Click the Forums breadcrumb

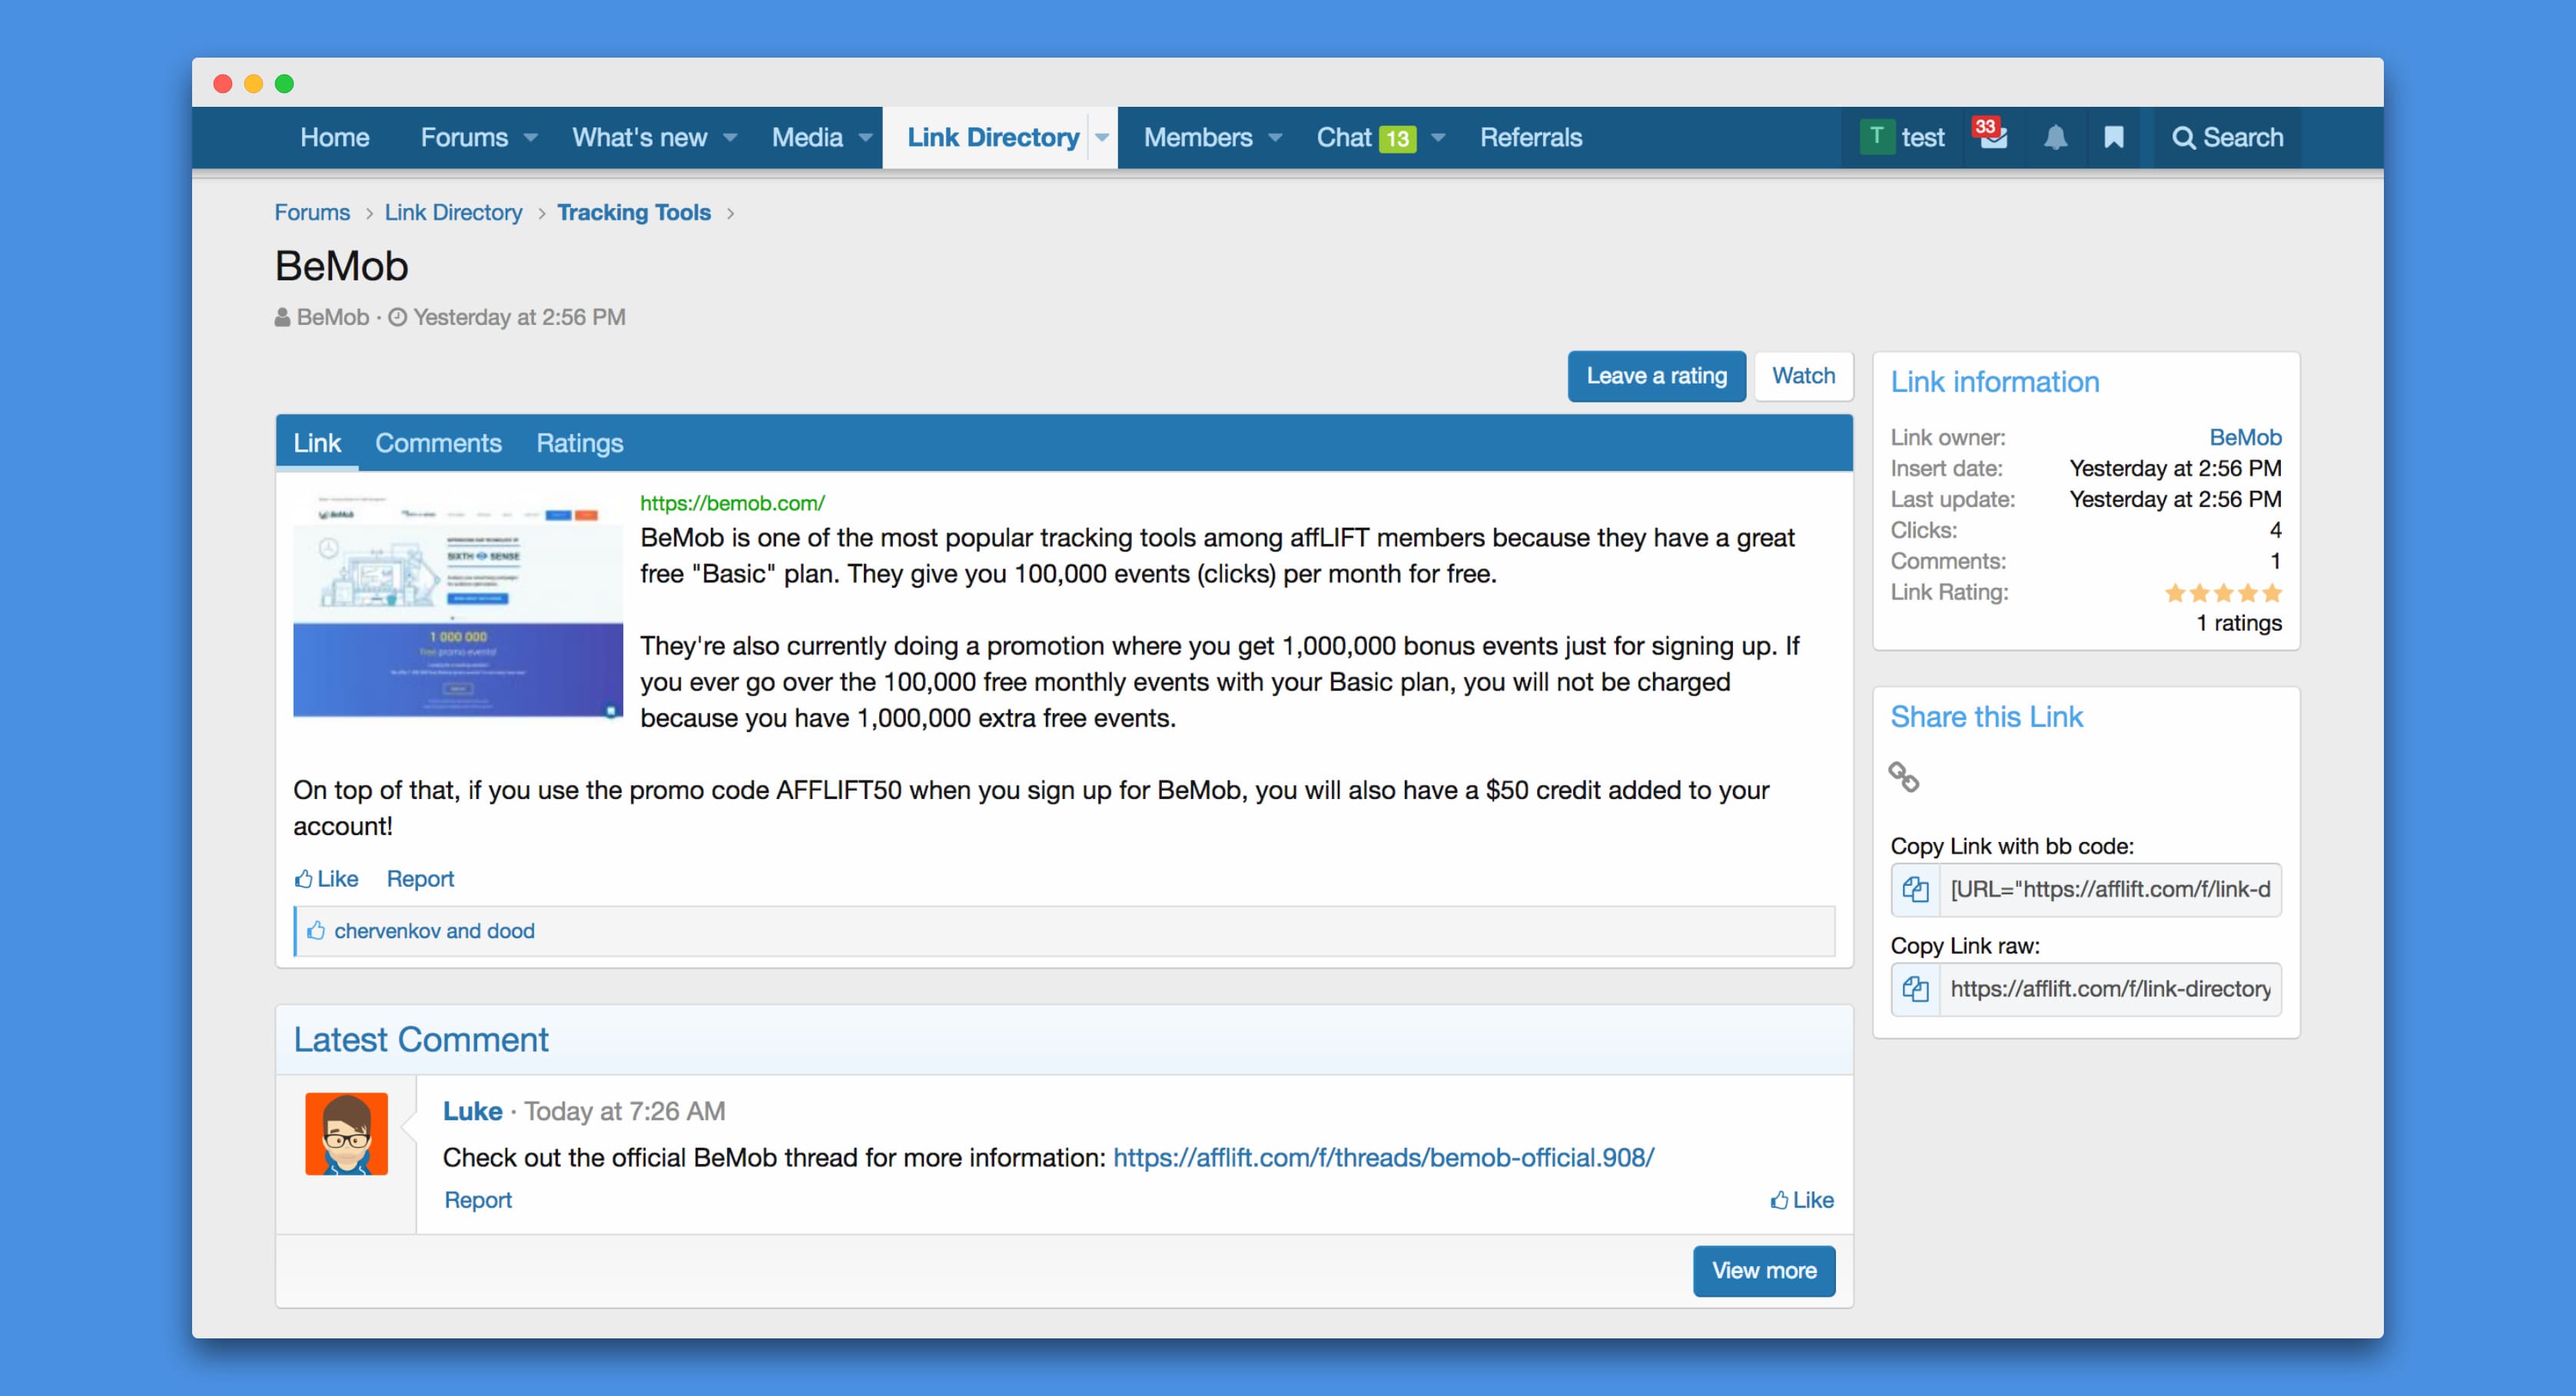coord(312,212)
